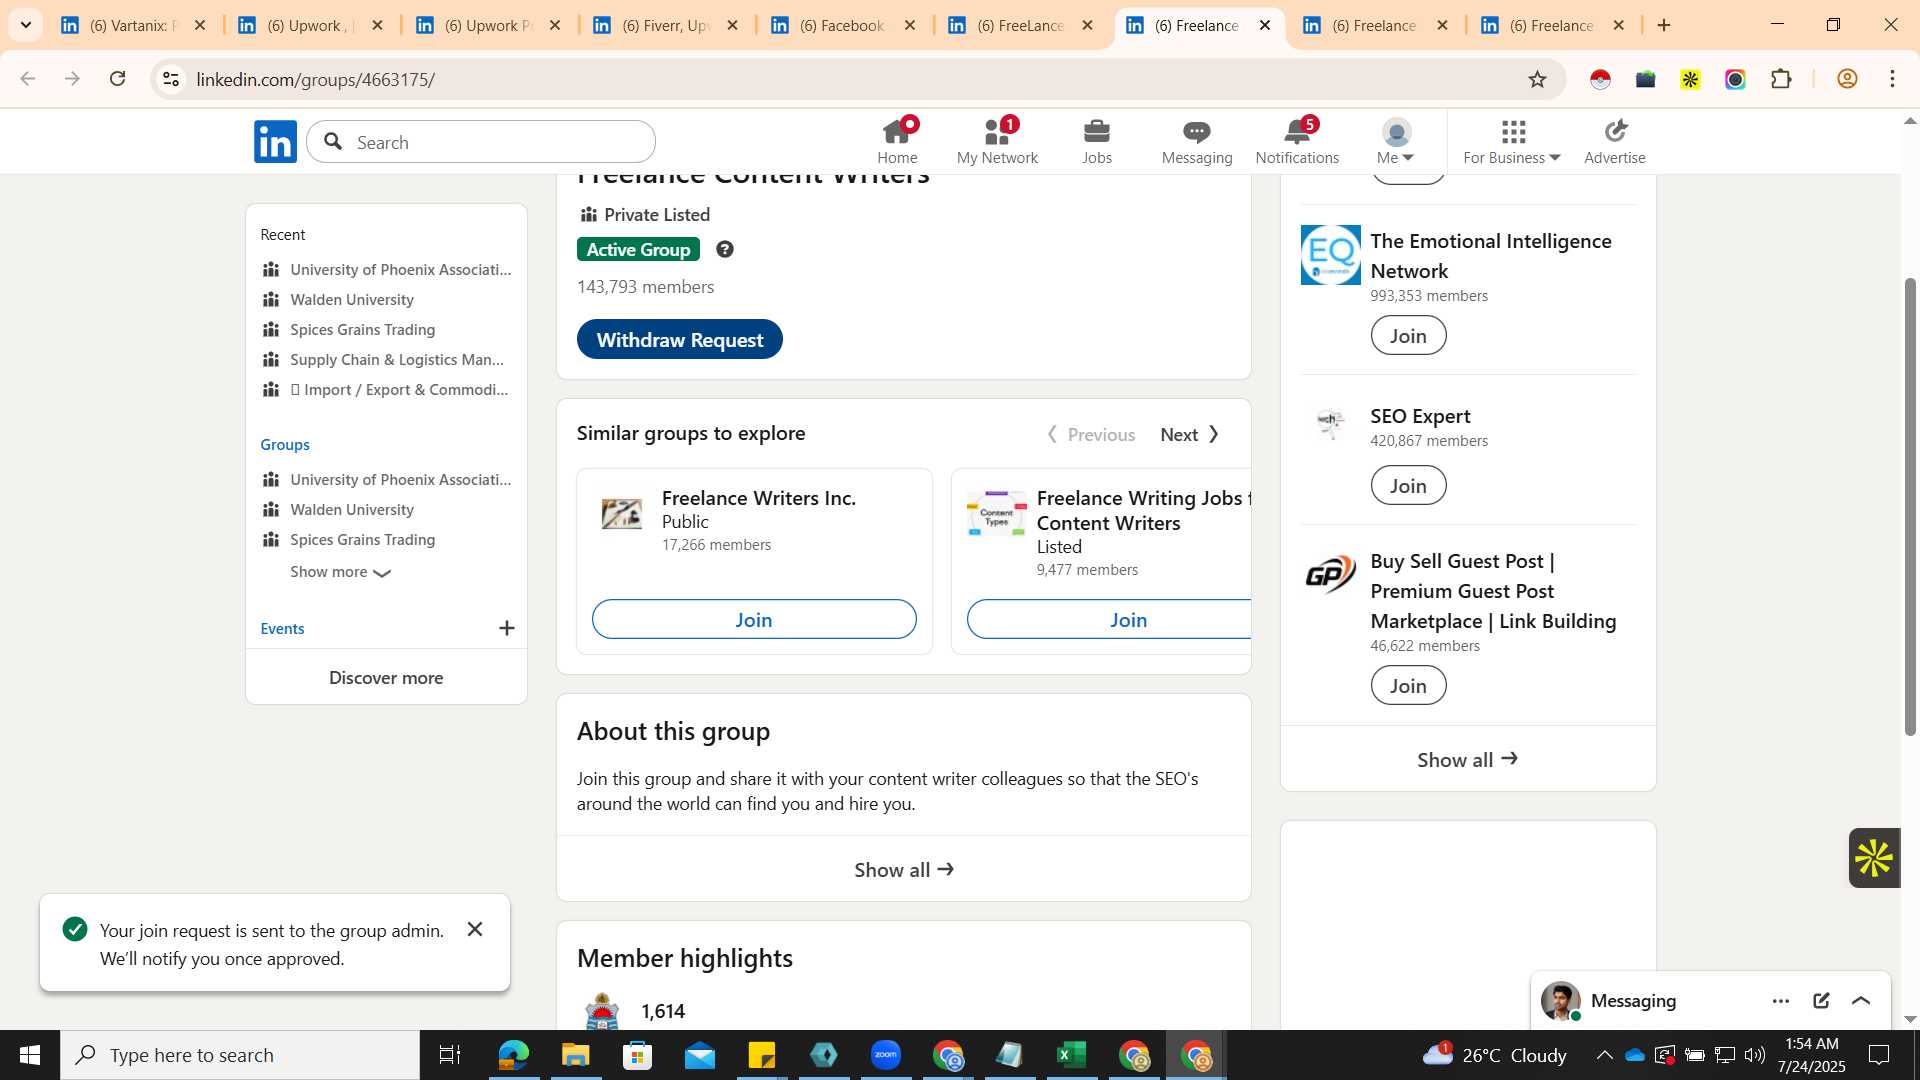
Task: Open Messaging in top navigation
Action: 1197,141
